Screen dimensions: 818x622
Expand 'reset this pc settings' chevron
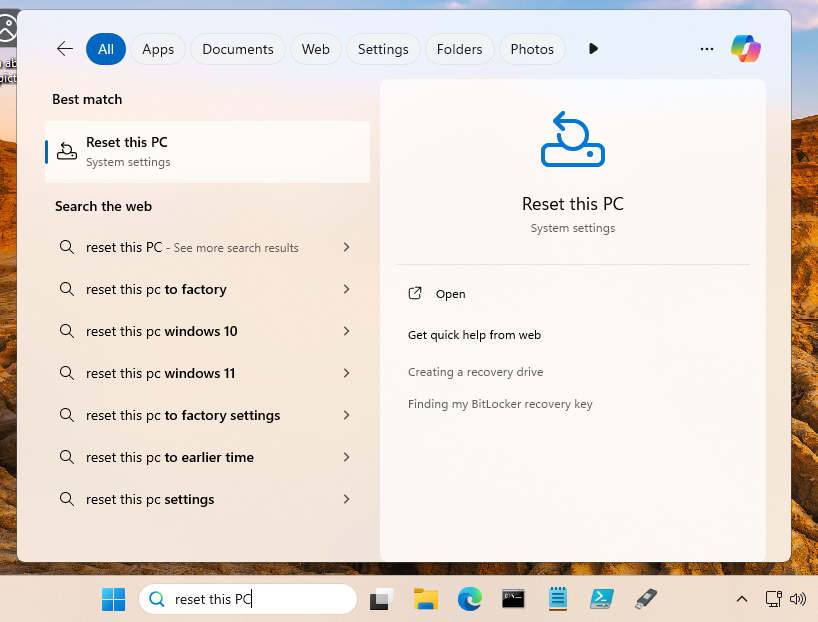[346, 499]
